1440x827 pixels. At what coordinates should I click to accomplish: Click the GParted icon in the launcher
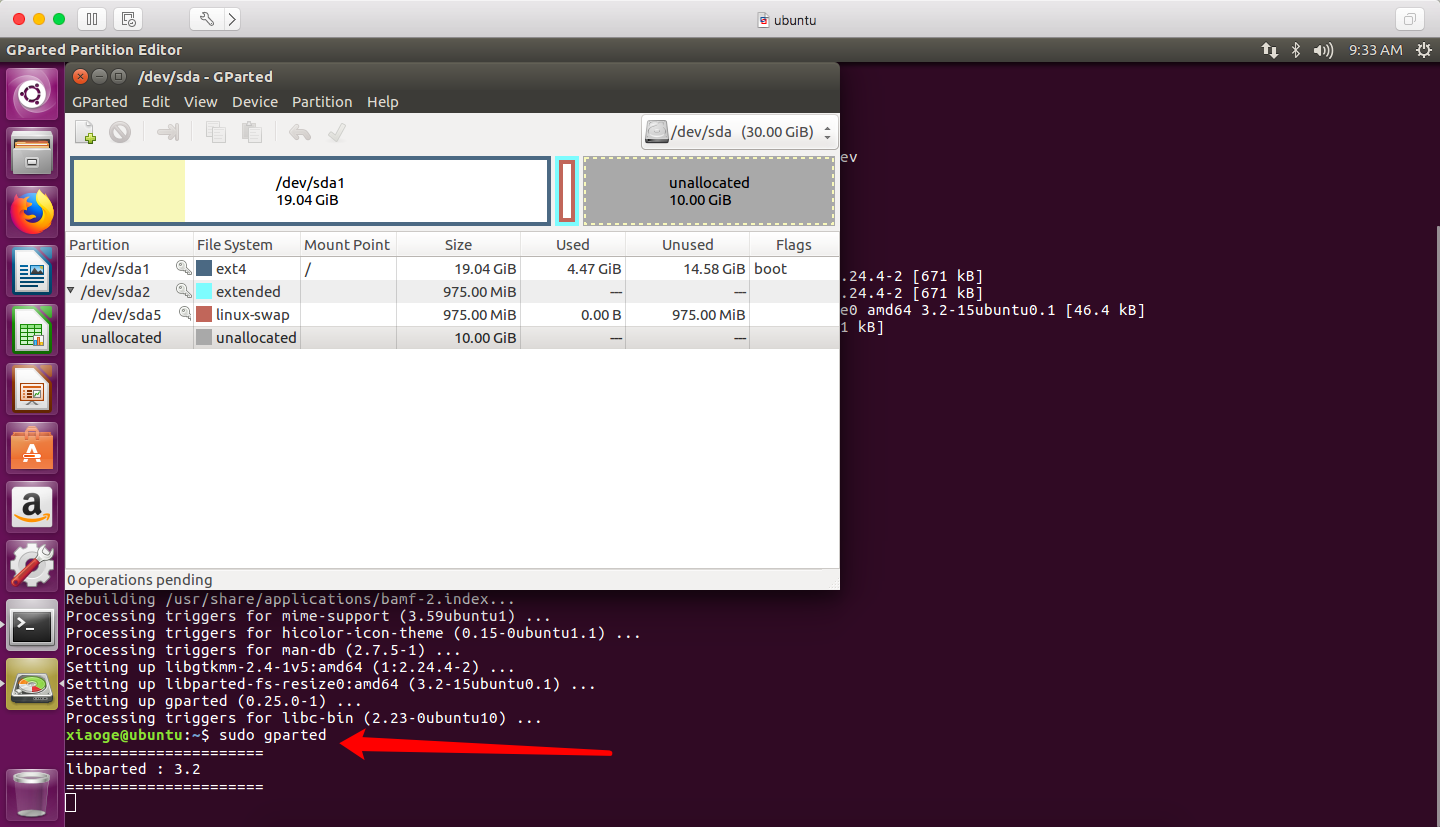(x=32, y=684)
